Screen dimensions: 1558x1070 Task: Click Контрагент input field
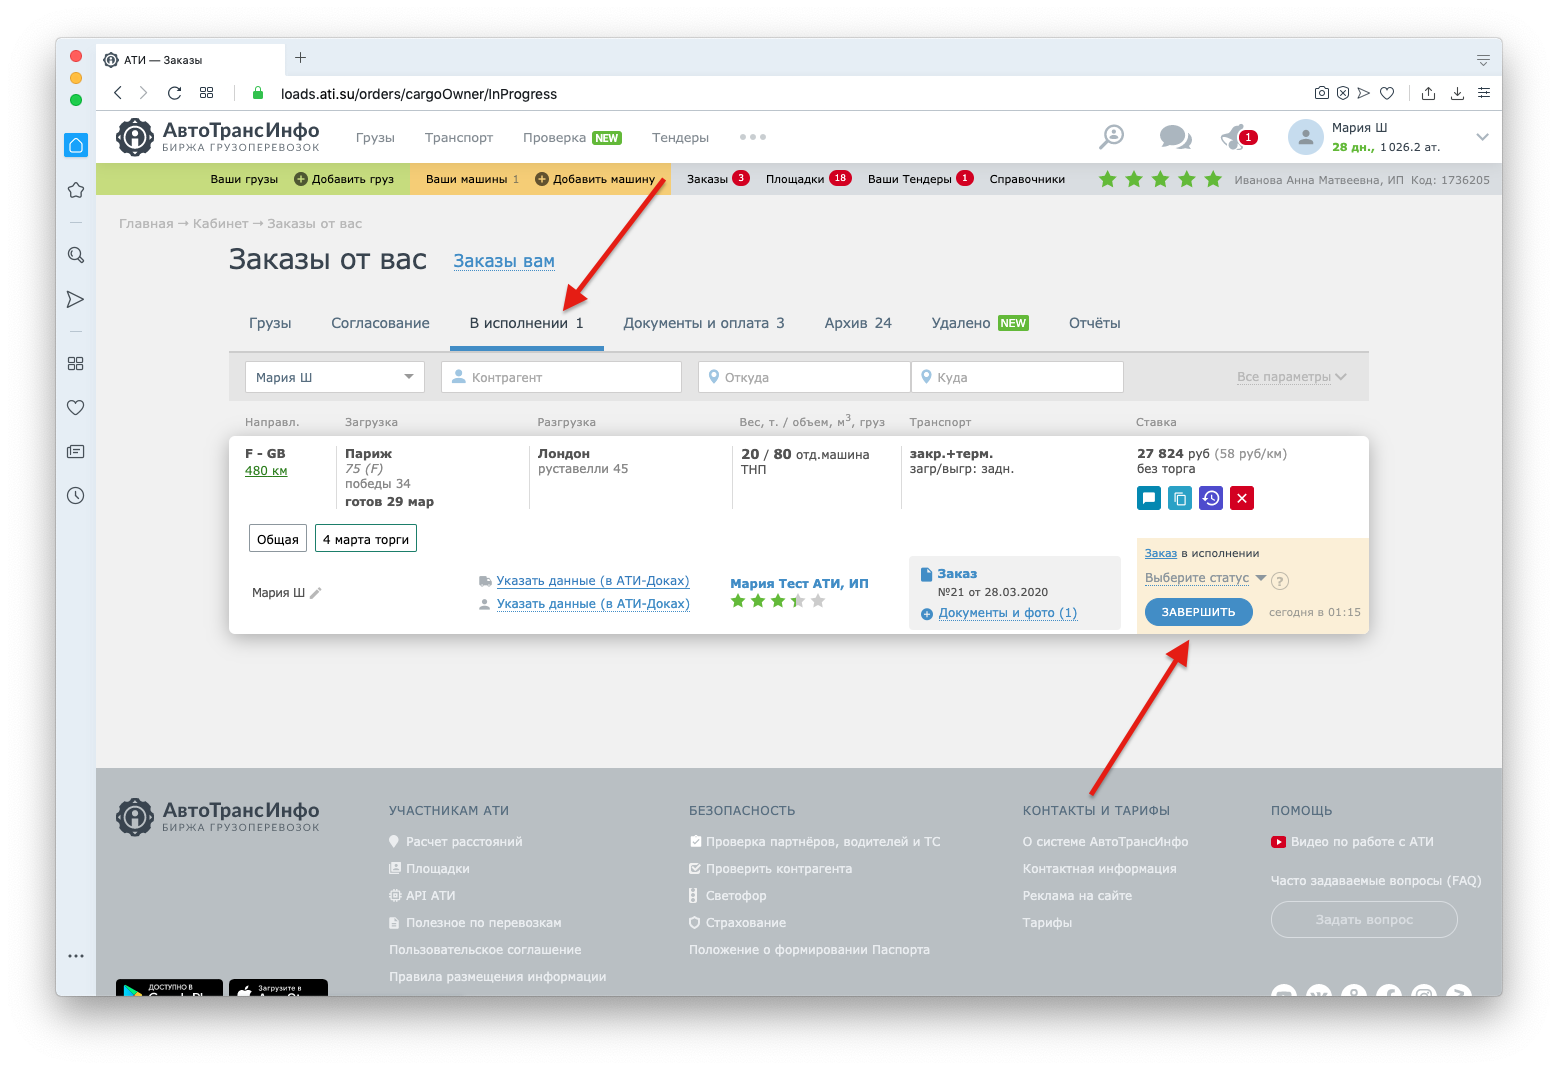pos(562,377)
